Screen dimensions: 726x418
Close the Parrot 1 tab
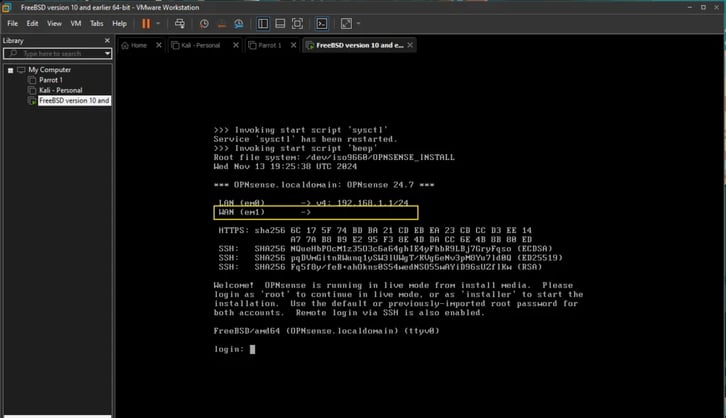click(x=293, y=45)
